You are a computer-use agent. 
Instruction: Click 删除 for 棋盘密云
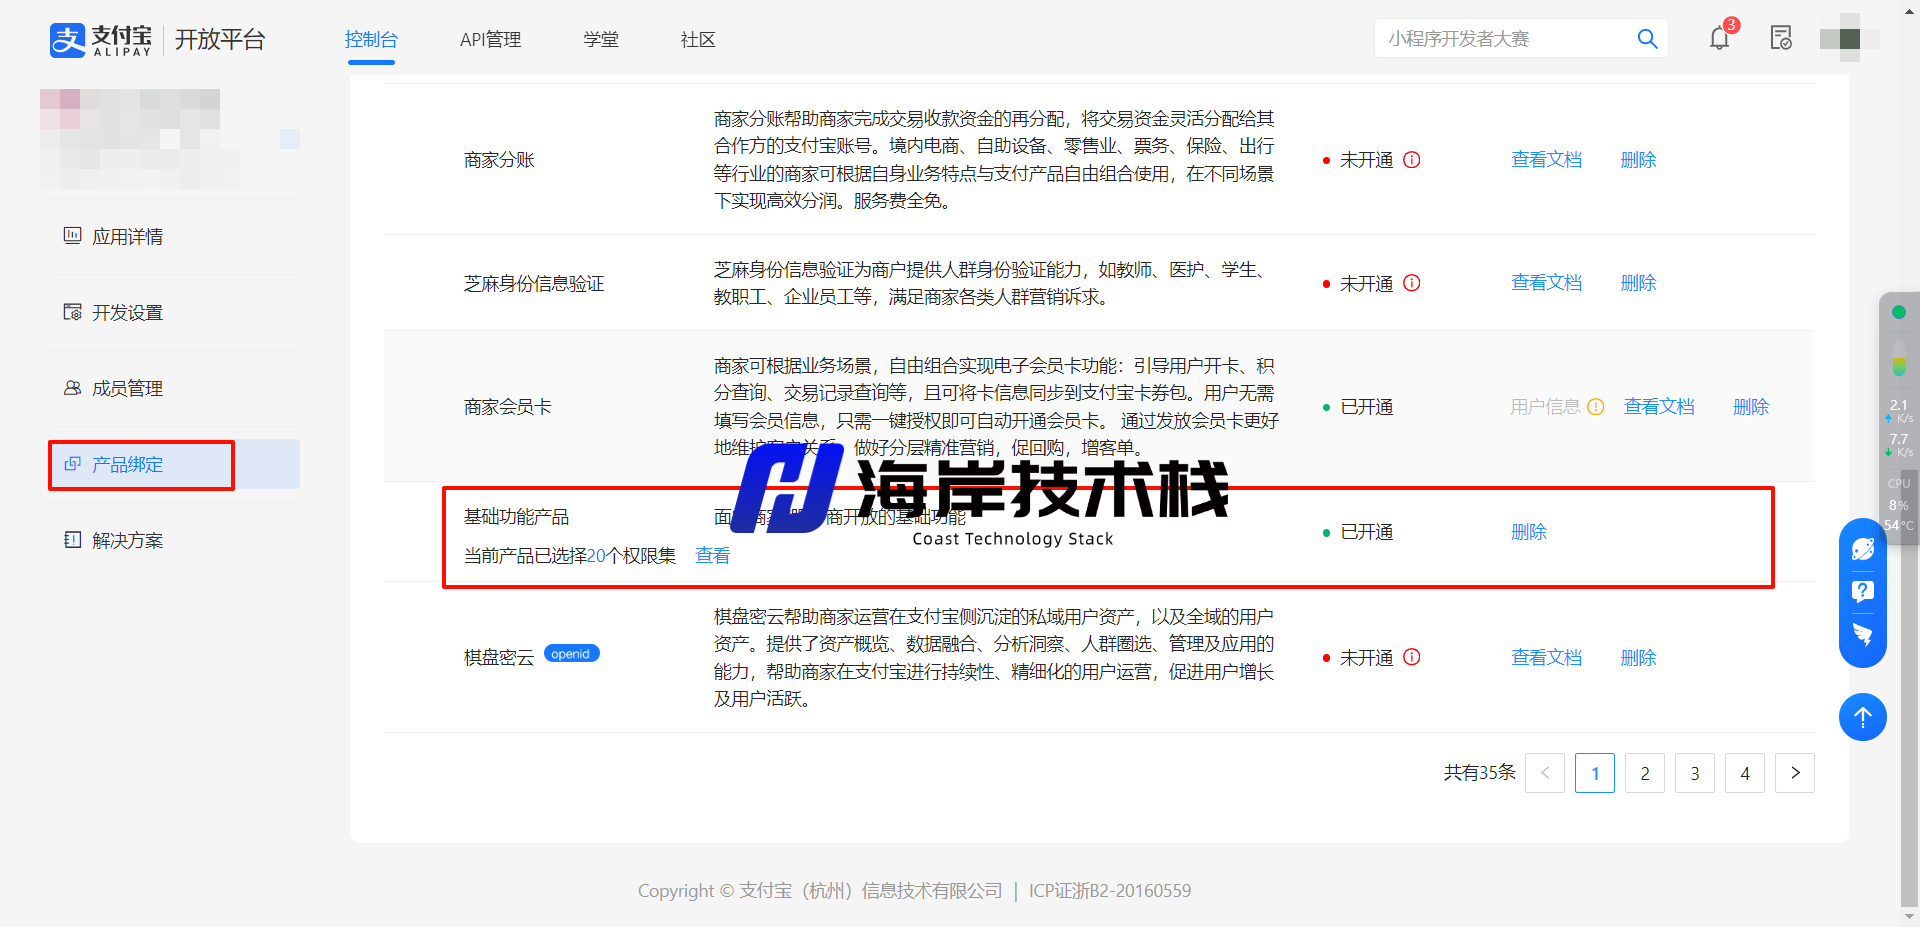[1638, 658]
